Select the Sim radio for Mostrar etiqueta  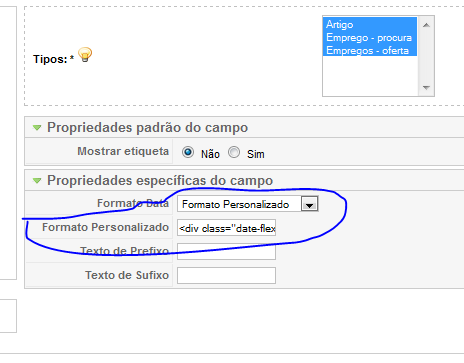[234, 153]
